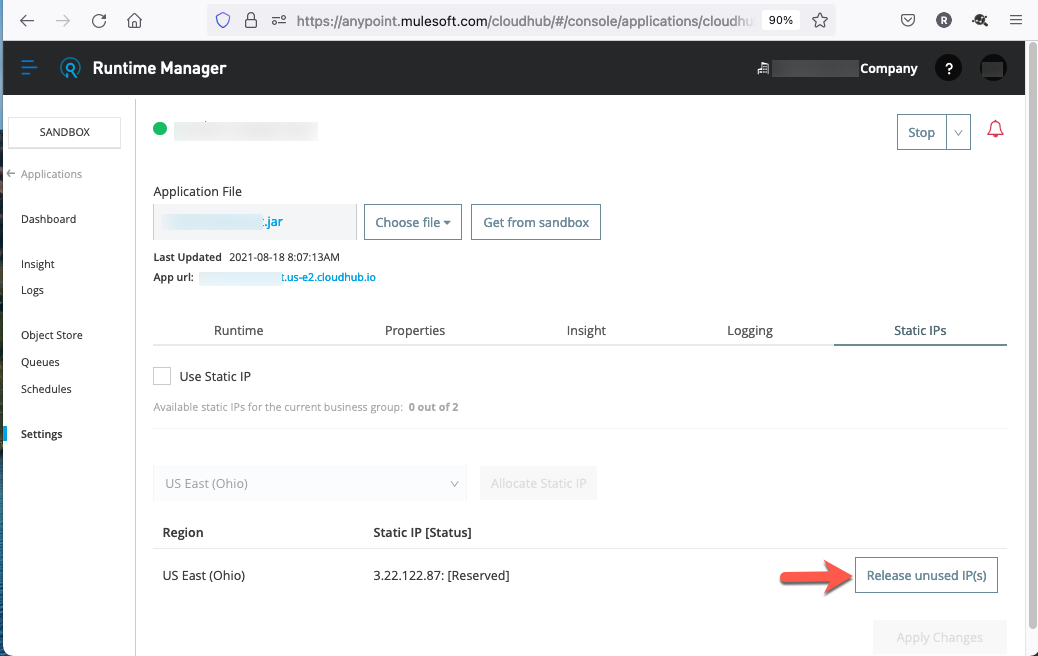The width and height of the screenshot is (1038, 656).
Task: Open the user profile avatar
Action: point(993,68)
